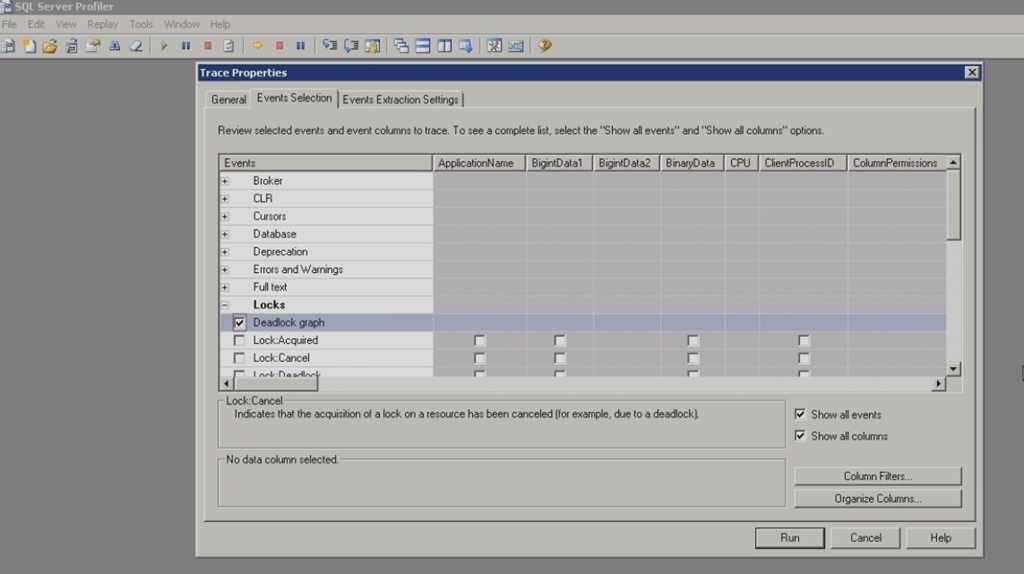Open Database Engine Tuning Advisor icon
This screenshot has height=574, width=1024.
494,46
